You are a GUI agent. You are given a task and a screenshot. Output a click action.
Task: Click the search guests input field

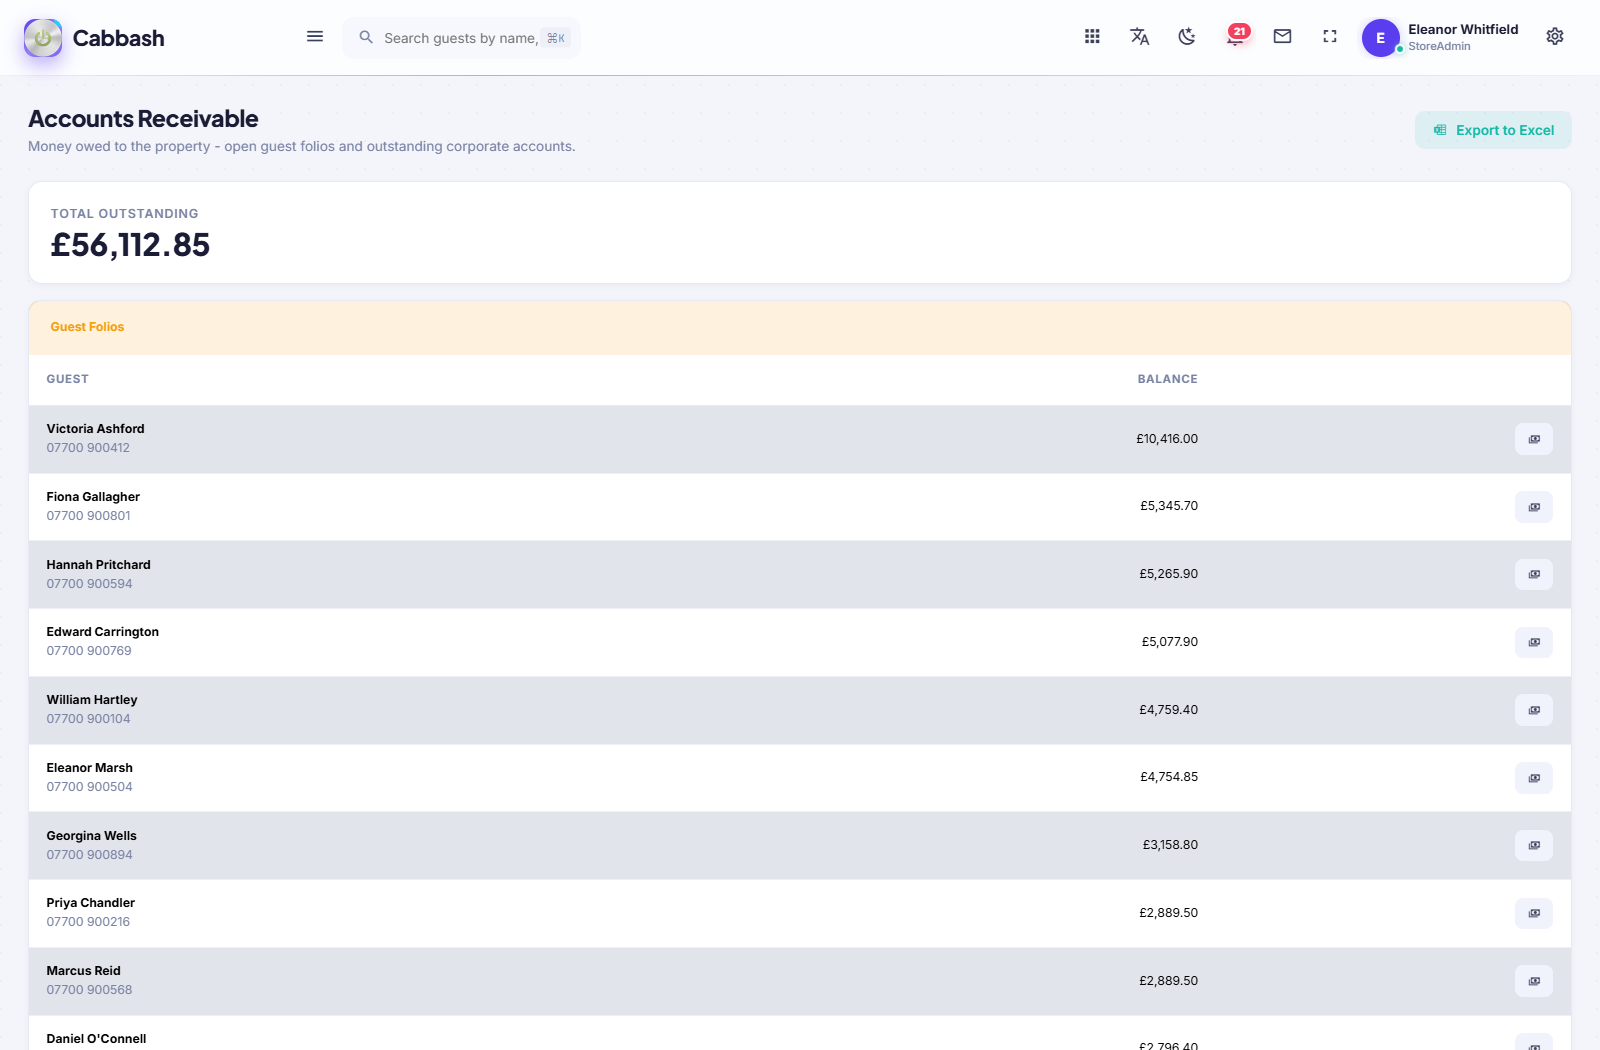[x=462, y=38]
